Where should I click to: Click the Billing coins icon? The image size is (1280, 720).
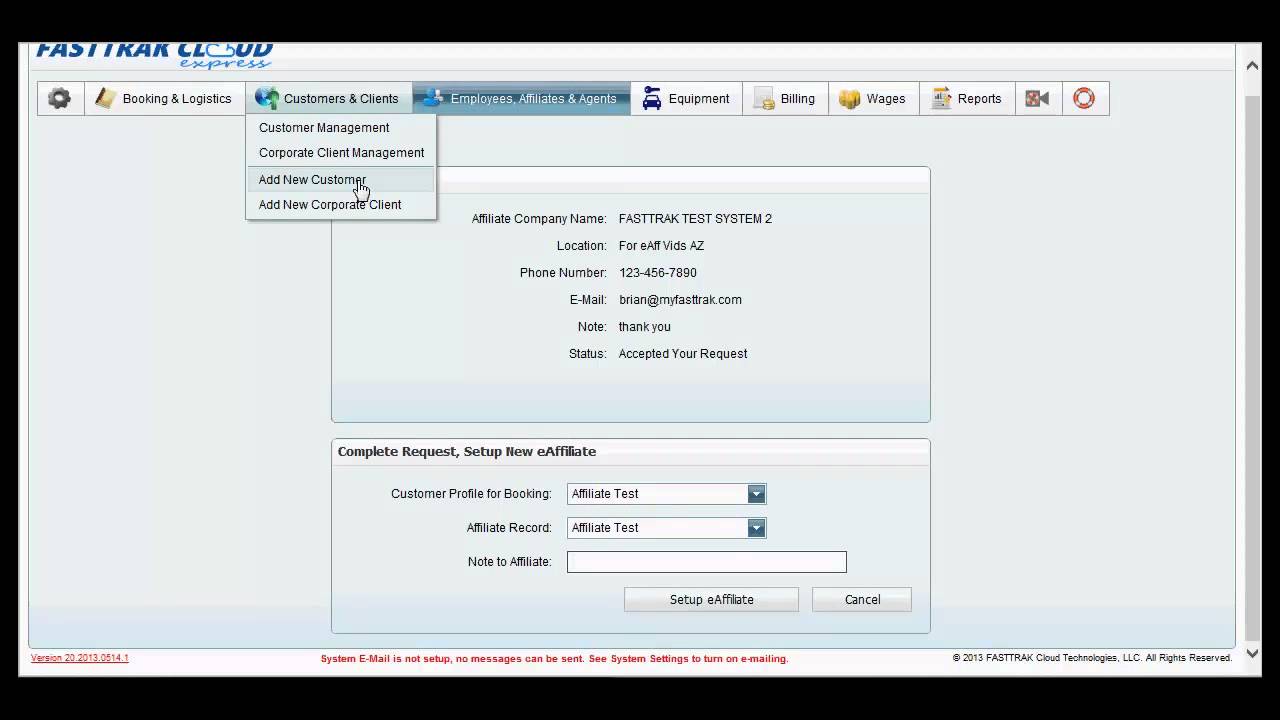click(x=765, y=98)
